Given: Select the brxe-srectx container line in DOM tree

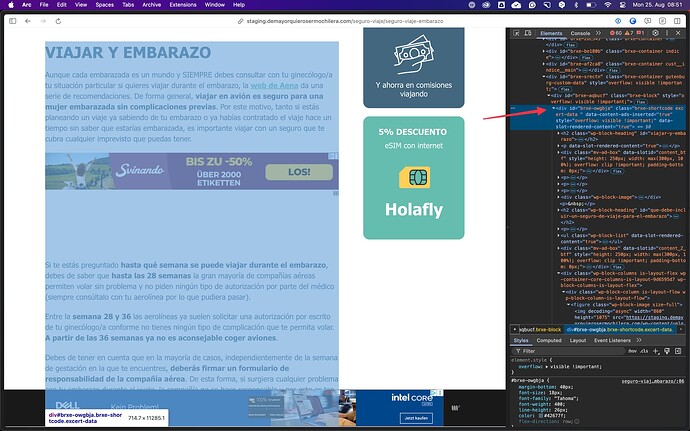Looking at the screenshot, I should coord(616,82).
